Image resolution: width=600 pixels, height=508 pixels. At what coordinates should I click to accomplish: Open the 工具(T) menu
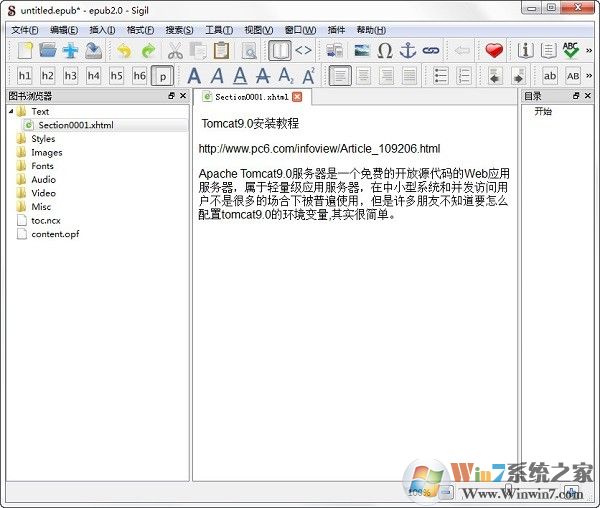[x=219, y=30]
